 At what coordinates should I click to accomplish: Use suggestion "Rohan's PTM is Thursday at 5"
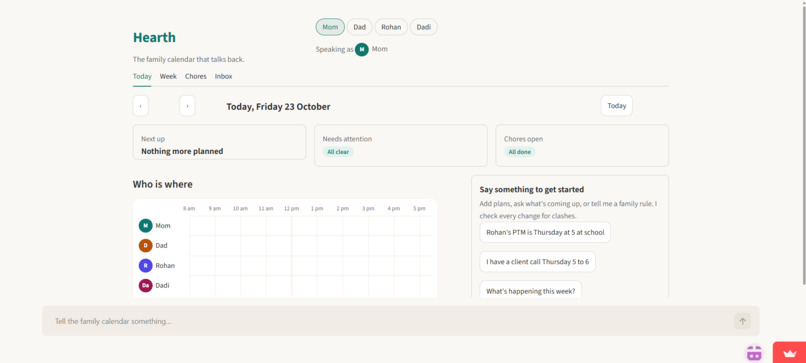pyautogui.click(x=545, y=232)
